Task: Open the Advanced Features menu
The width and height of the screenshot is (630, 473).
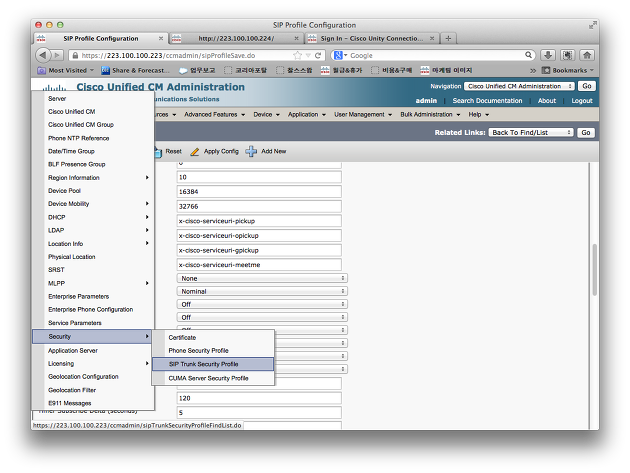Action: tap(215, 115)
